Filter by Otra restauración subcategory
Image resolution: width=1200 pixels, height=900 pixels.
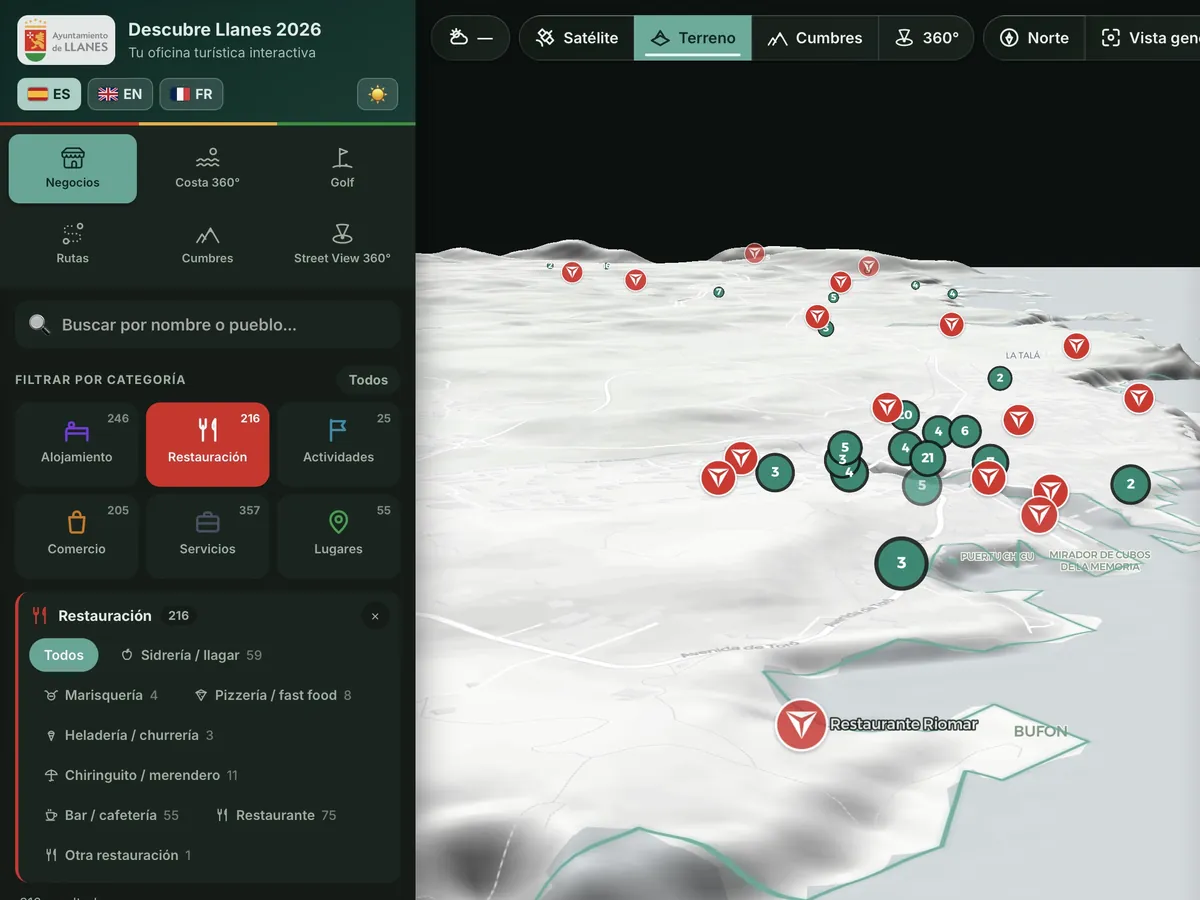(x=118, y=855)
